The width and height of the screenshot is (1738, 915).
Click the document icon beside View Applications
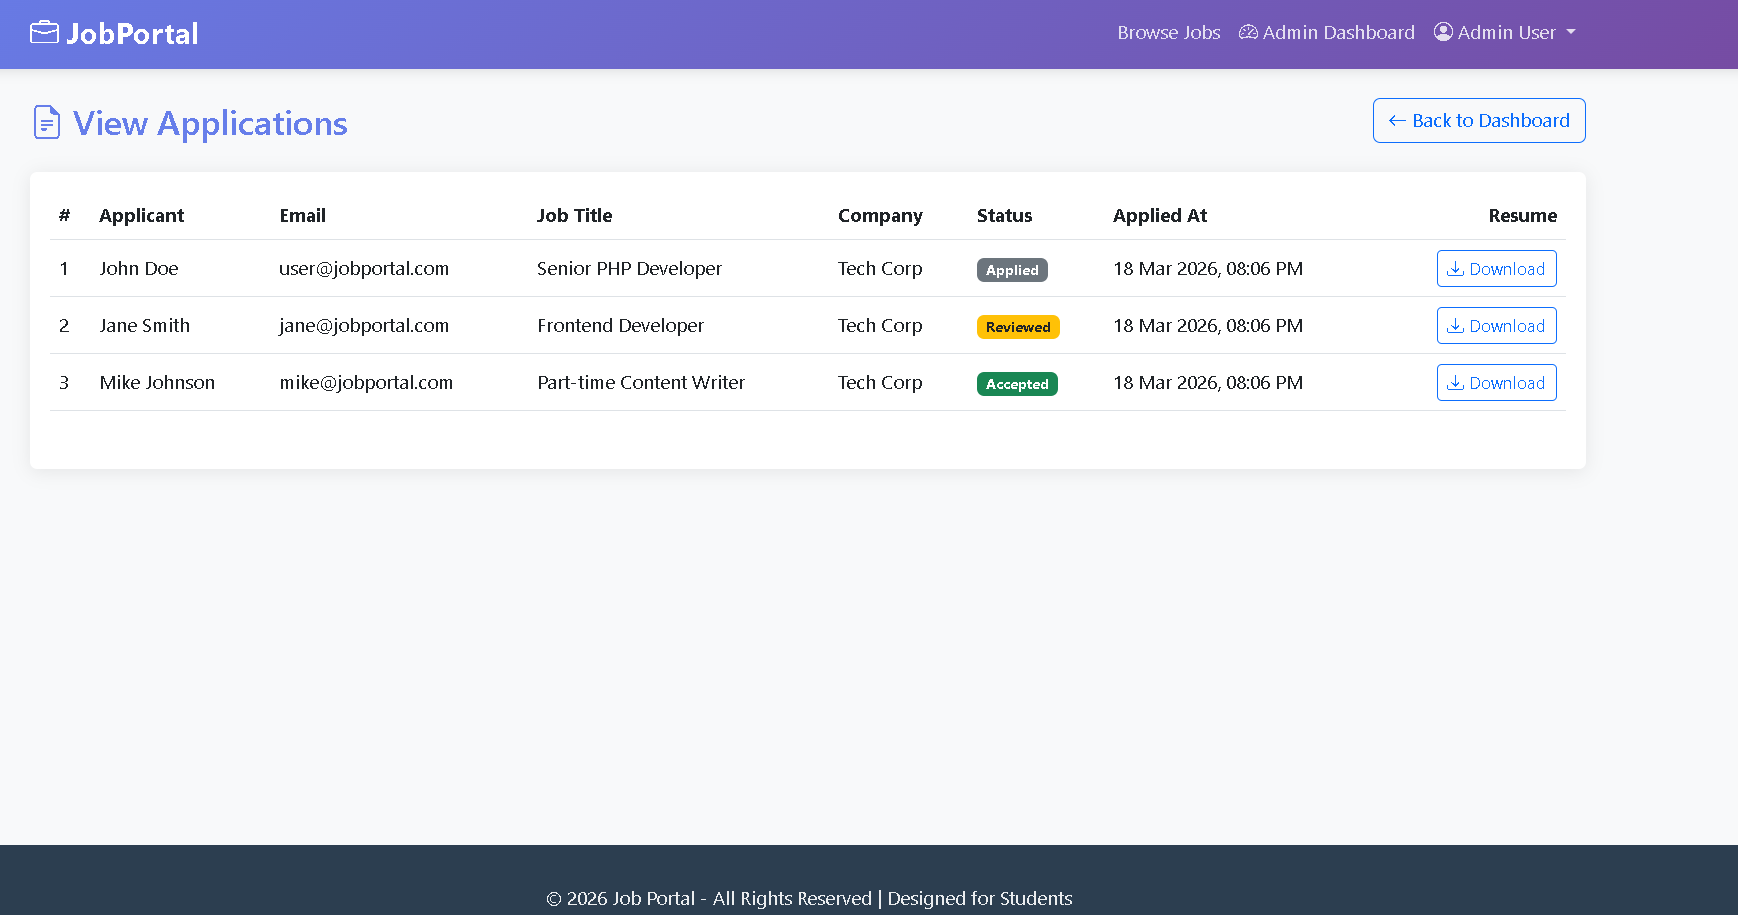(47, 122)
